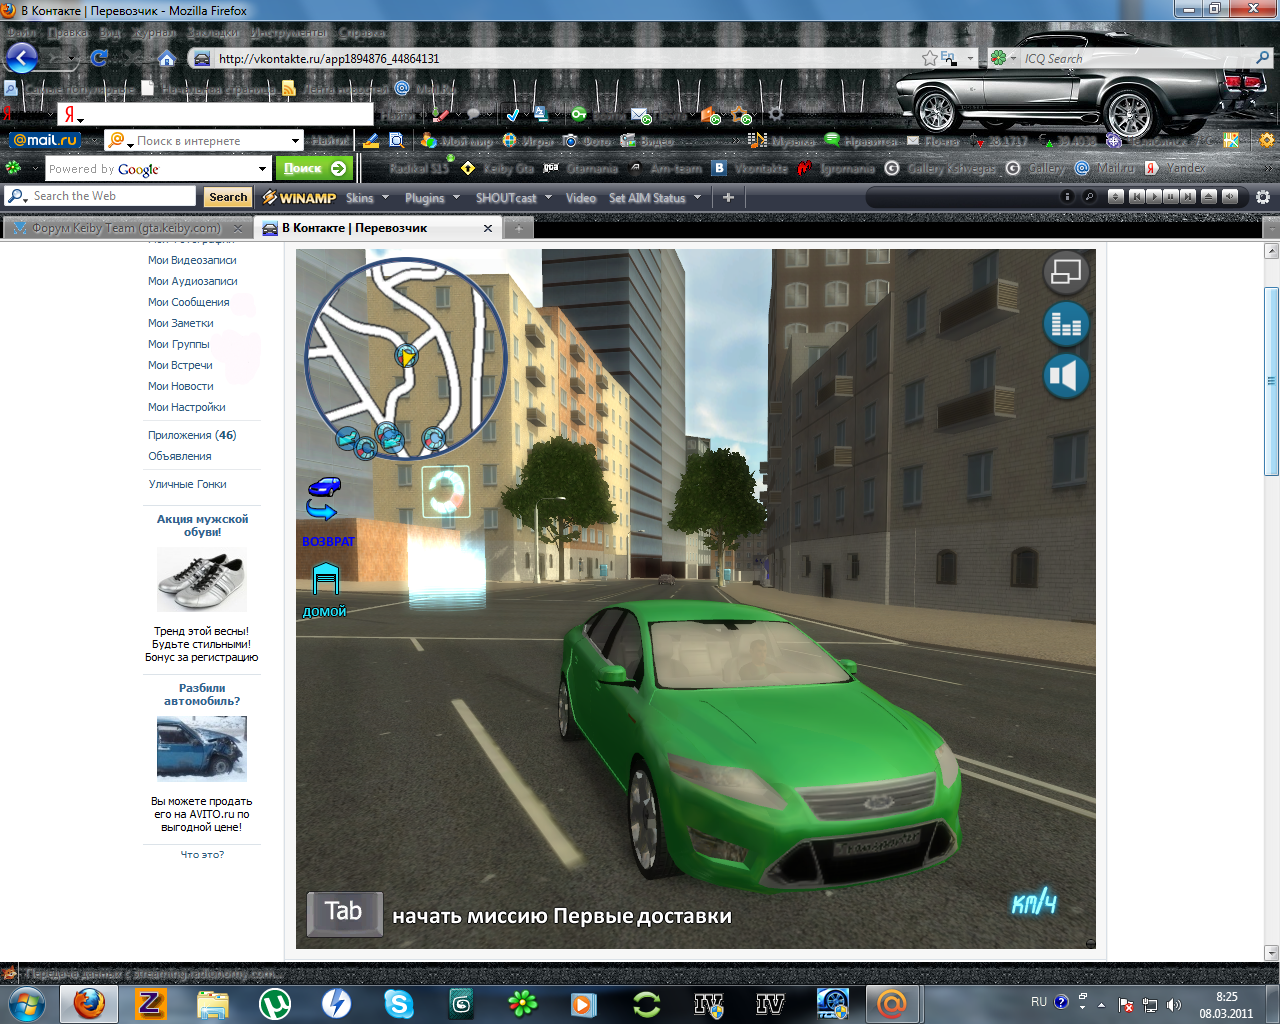The width and height of the screenshot is (1280, 1024).
Task: Click the tray volume speaker icon
Action: [1173, 1005]
